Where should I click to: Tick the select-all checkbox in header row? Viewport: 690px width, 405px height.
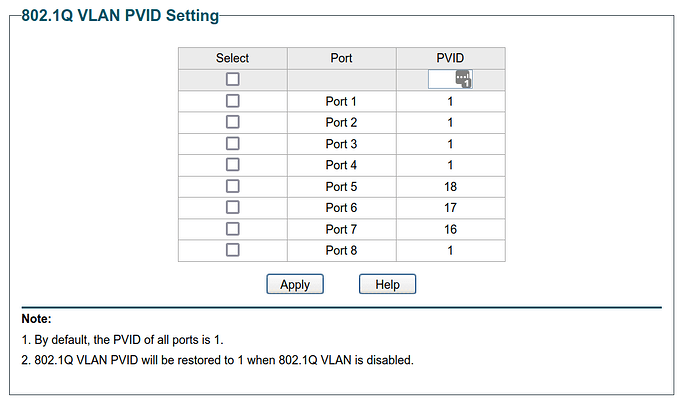pos(232,79)
